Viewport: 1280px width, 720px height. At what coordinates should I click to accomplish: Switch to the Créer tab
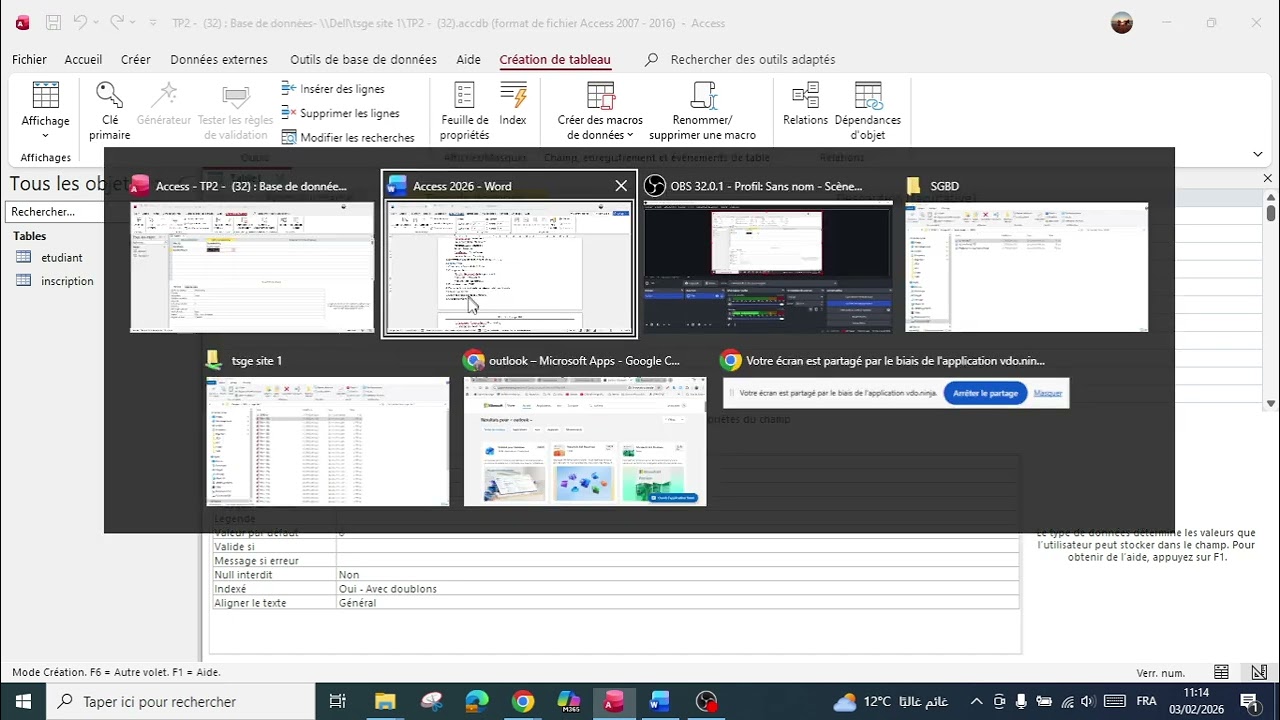[136, 60]
